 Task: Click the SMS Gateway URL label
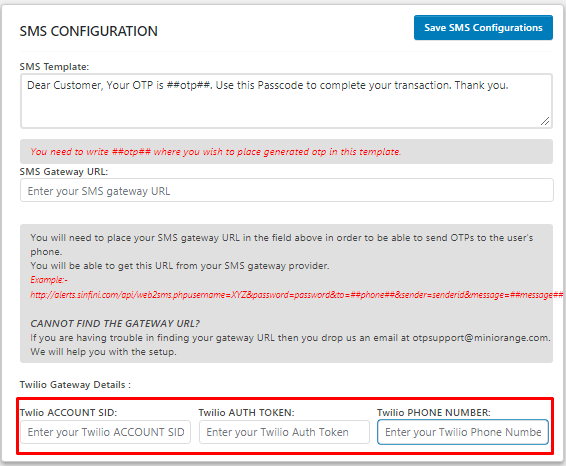click(x=64, y=171)
